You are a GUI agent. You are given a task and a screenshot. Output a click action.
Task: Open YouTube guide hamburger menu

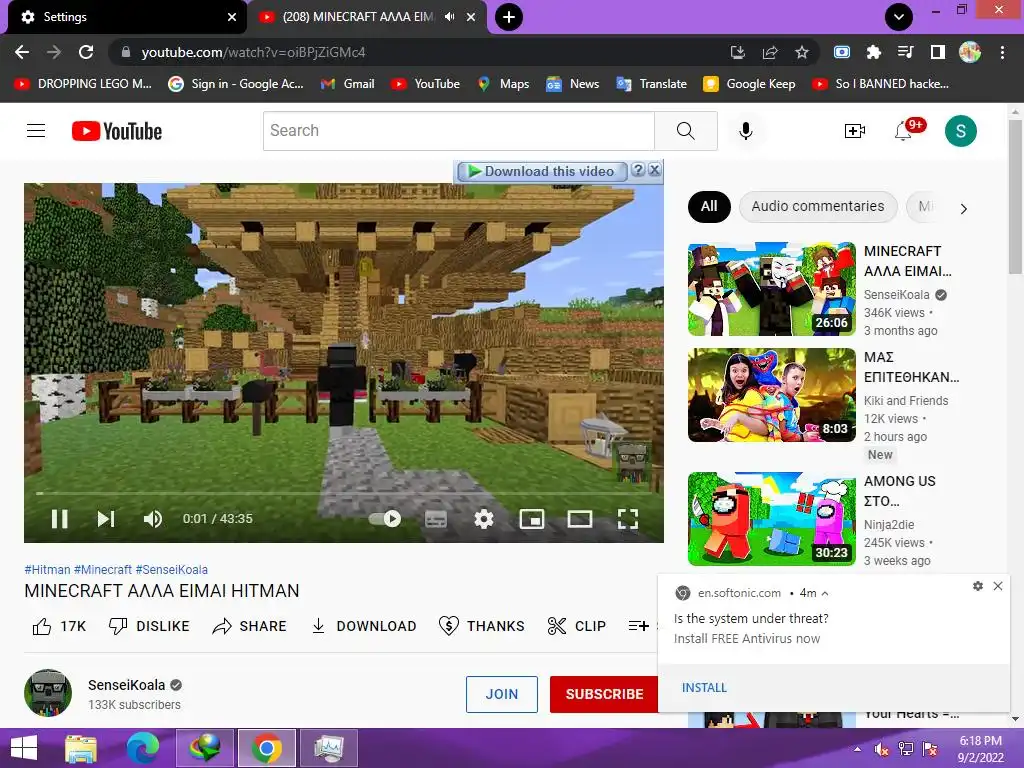pyautogui.click(x=36, y=131)
